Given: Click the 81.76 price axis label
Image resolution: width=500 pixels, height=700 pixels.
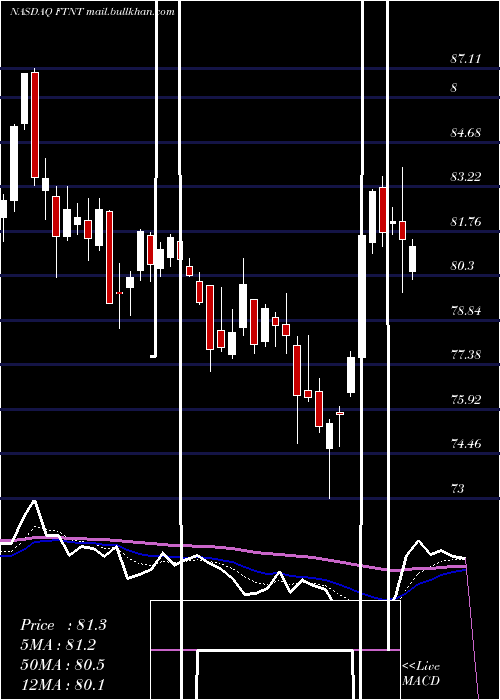Looking at the screenshot, I should tap(466, 221).
